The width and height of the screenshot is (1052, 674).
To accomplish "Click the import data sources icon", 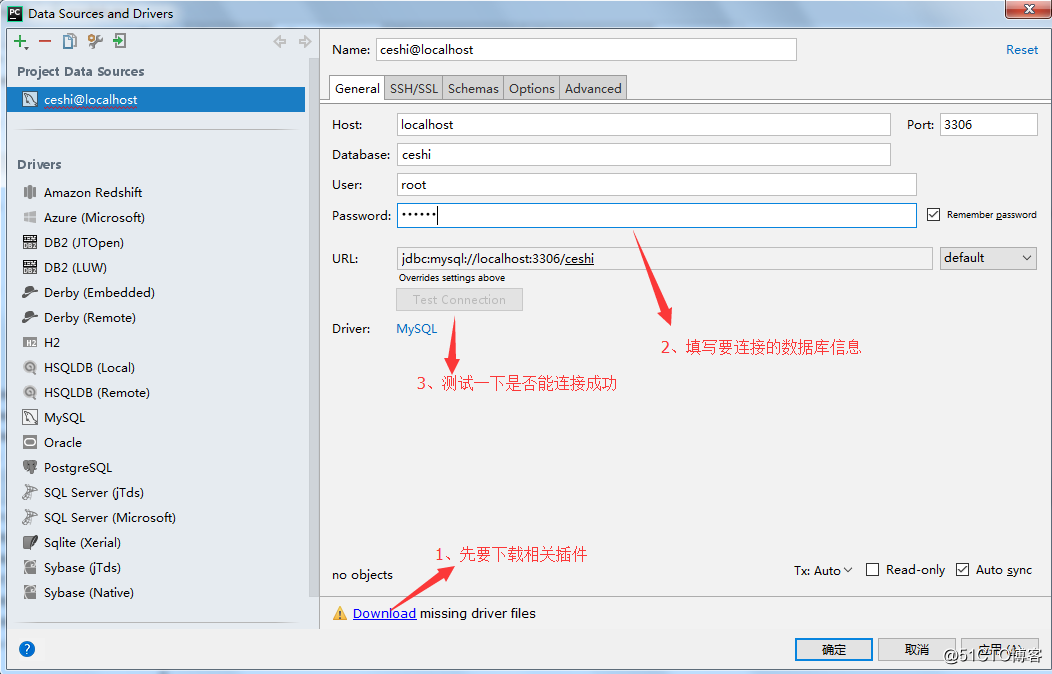I will click(119, 42).
